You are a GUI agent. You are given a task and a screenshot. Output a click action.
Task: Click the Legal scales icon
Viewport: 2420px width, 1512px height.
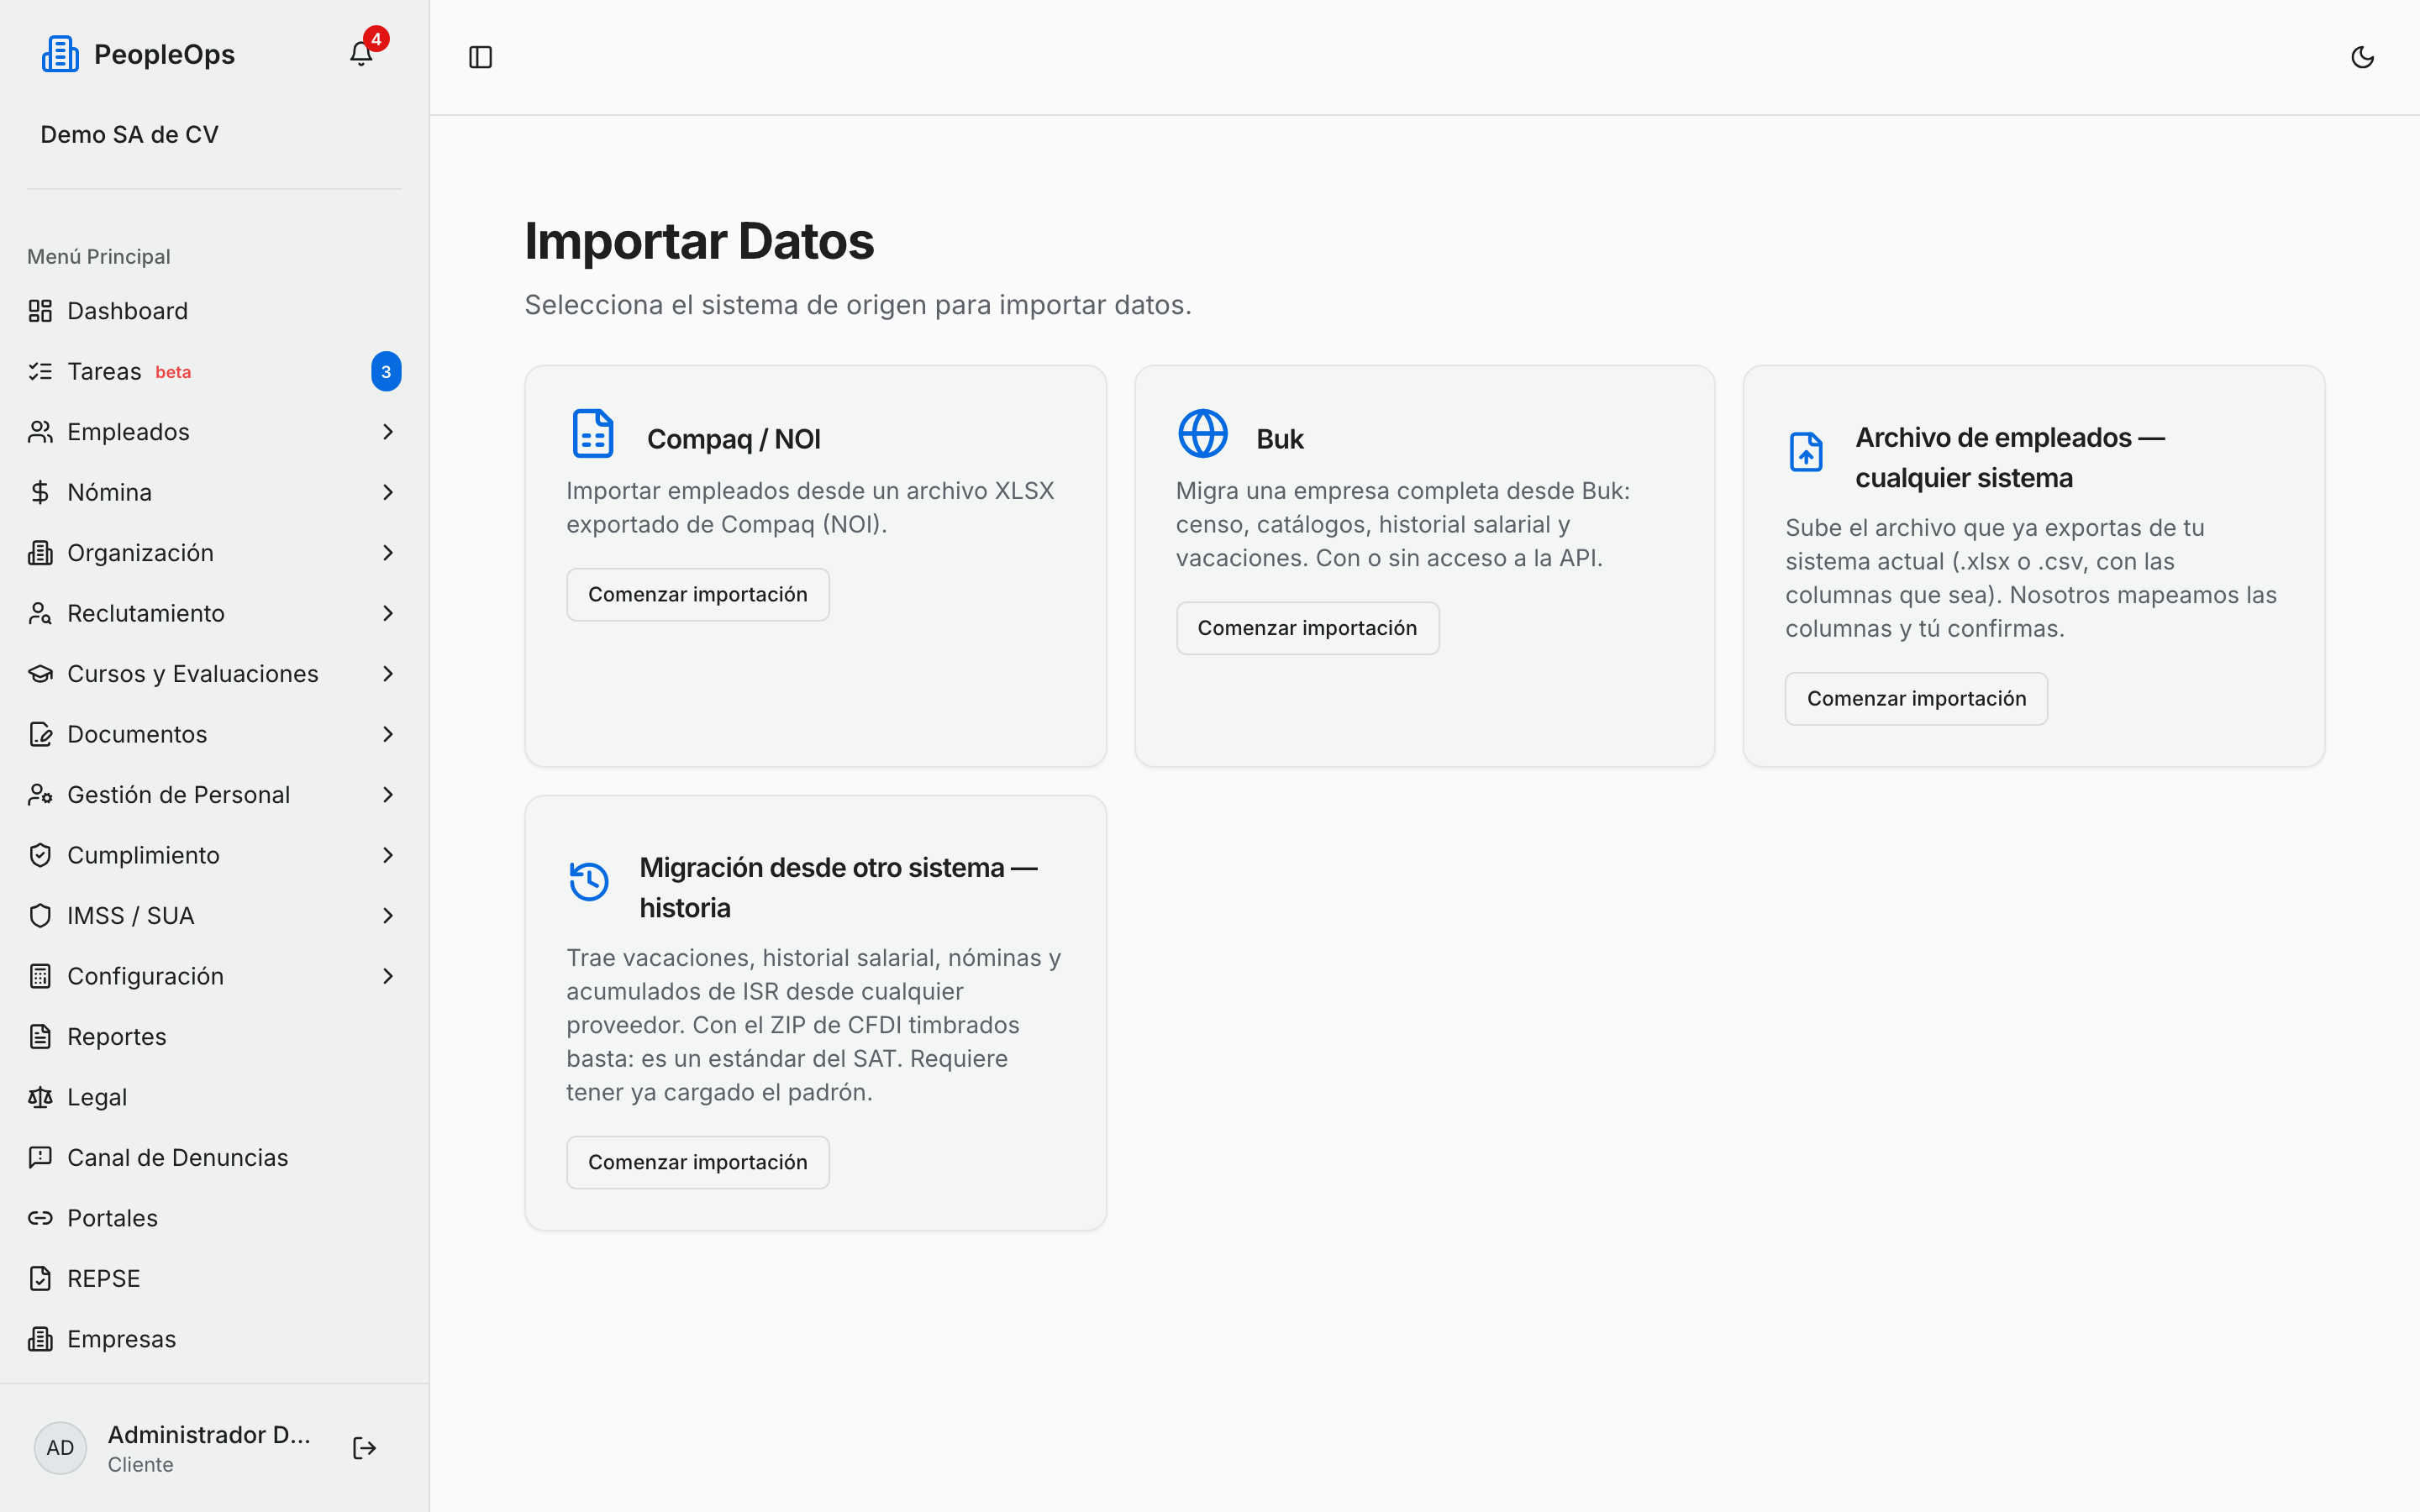40,1097
